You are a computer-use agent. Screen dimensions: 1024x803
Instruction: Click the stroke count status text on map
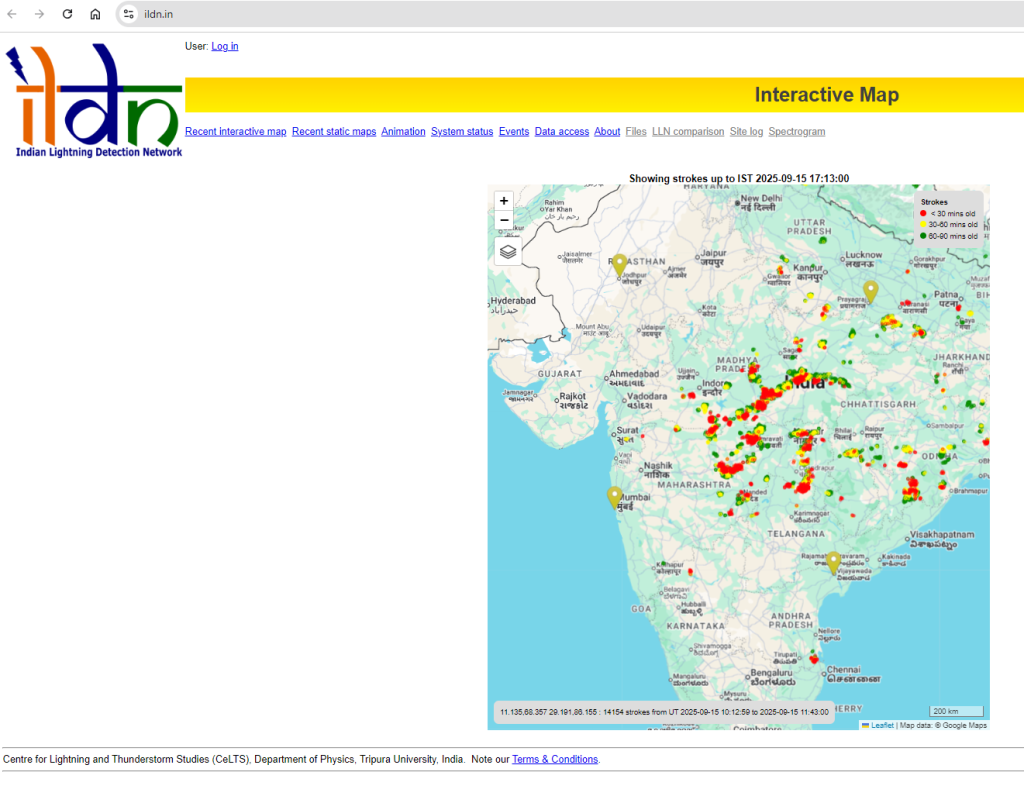[x=664, y=712]
